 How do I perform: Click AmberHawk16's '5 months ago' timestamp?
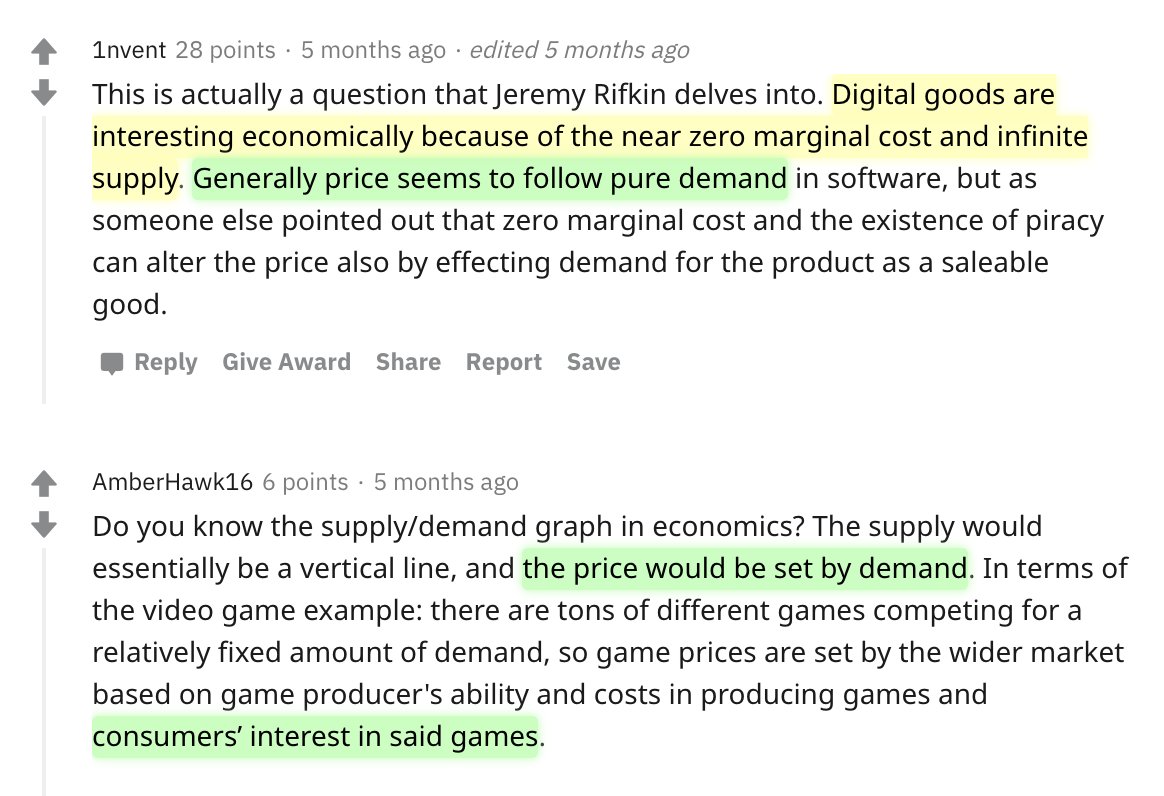[446, 482]
